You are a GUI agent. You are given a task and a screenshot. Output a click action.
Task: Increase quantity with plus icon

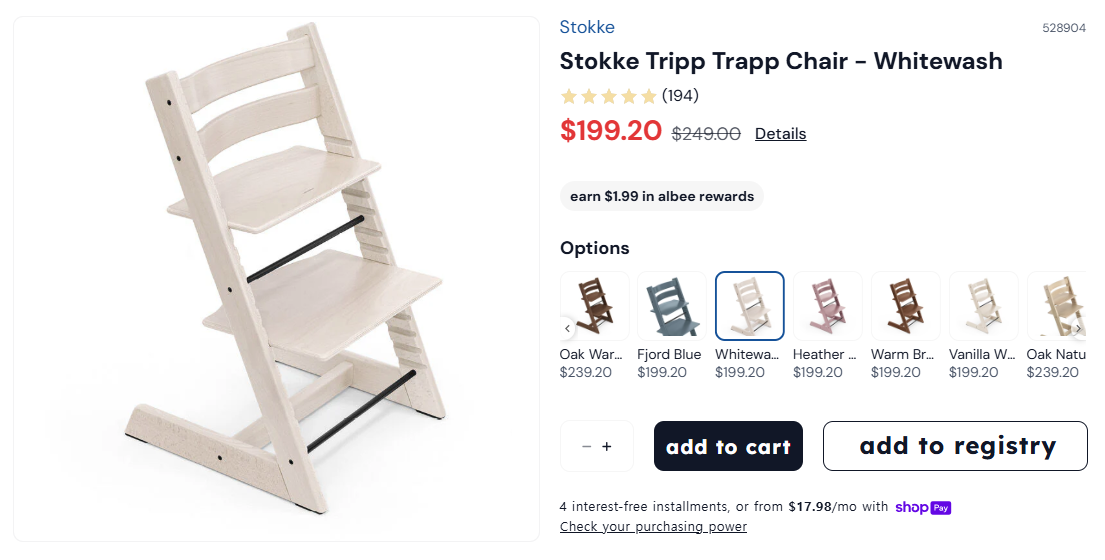(607, 447)
